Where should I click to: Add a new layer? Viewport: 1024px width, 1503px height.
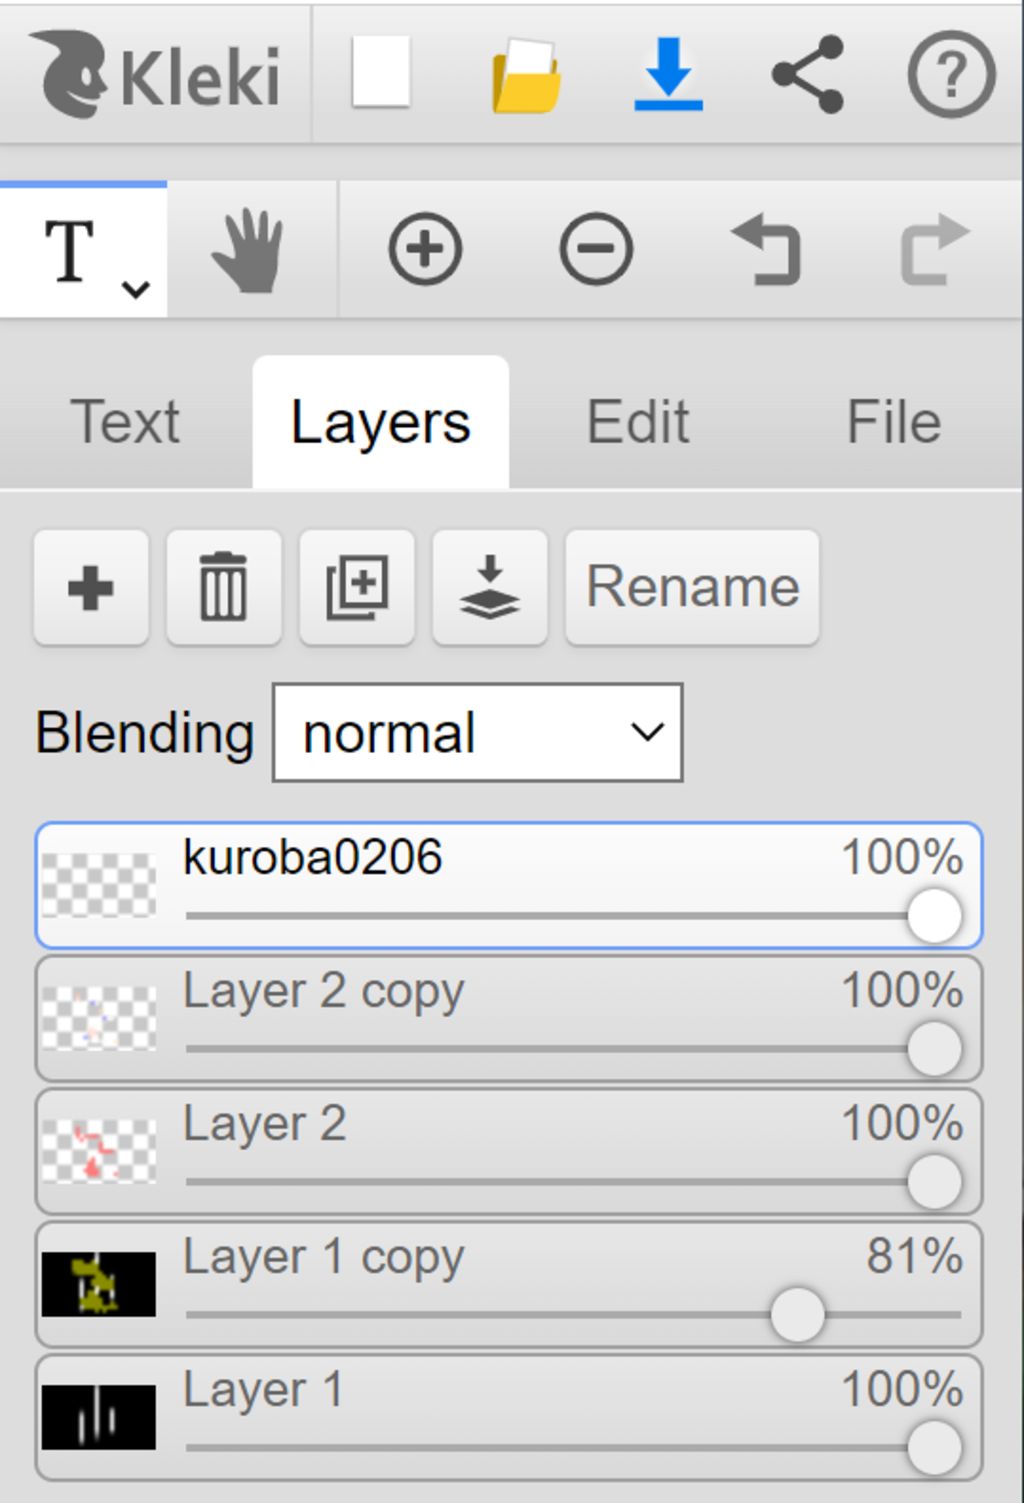point(91,587)
